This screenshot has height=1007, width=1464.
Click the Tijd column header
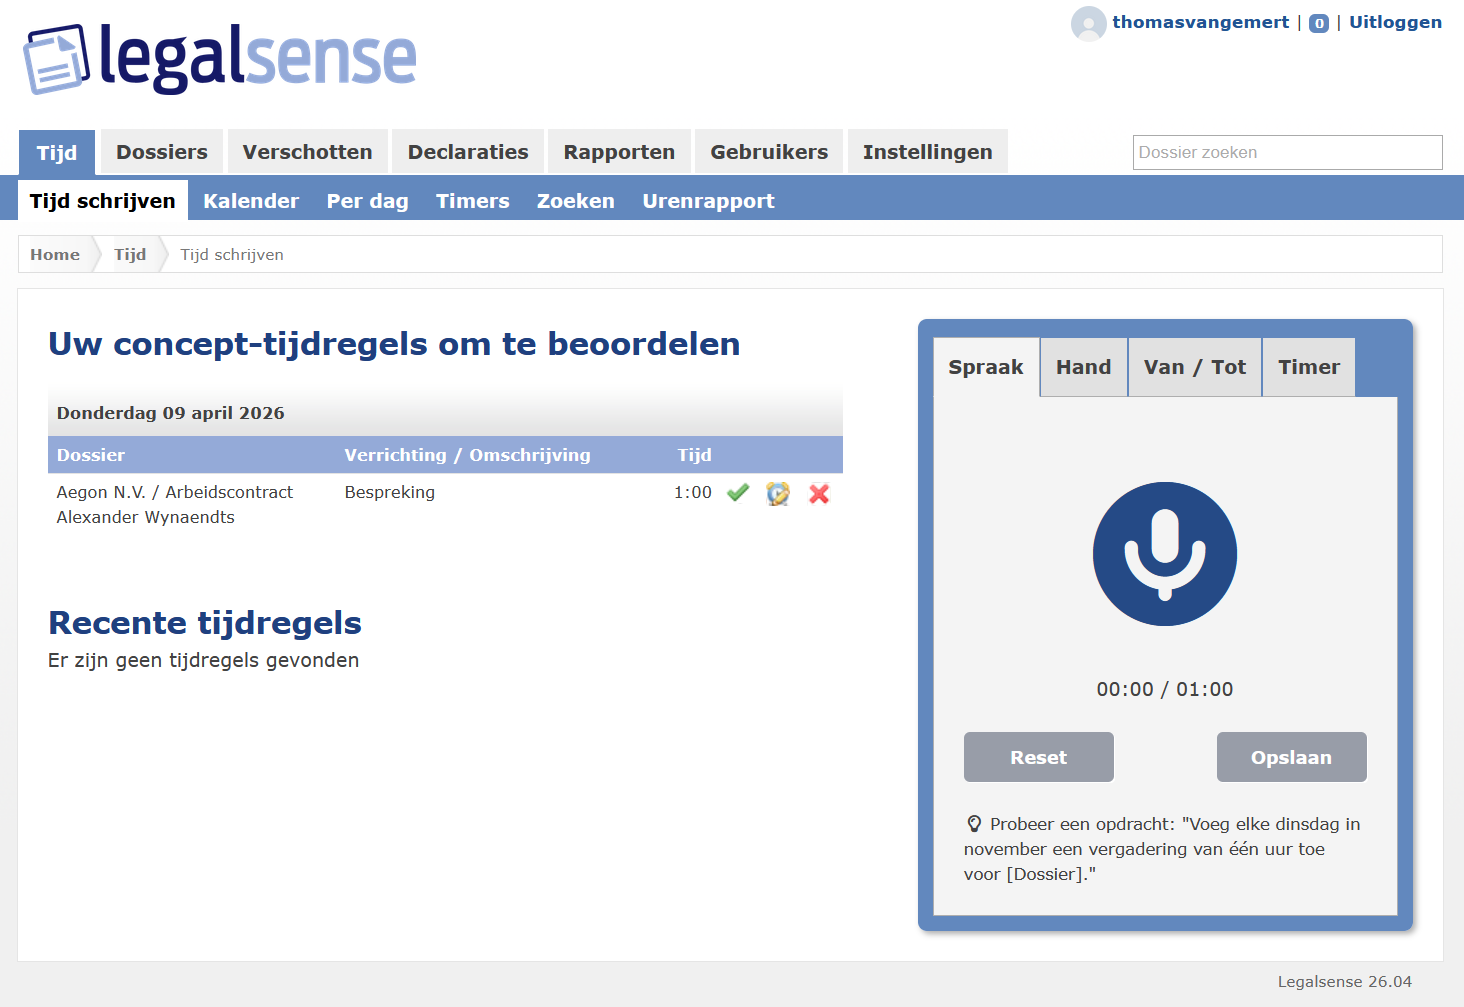click(695, 455)
